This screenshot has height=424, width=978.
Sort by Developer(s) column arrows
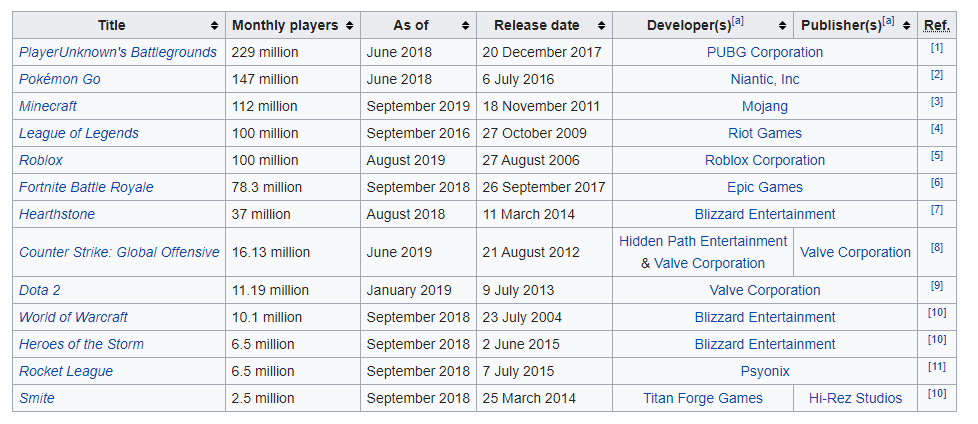click(782, 26)
